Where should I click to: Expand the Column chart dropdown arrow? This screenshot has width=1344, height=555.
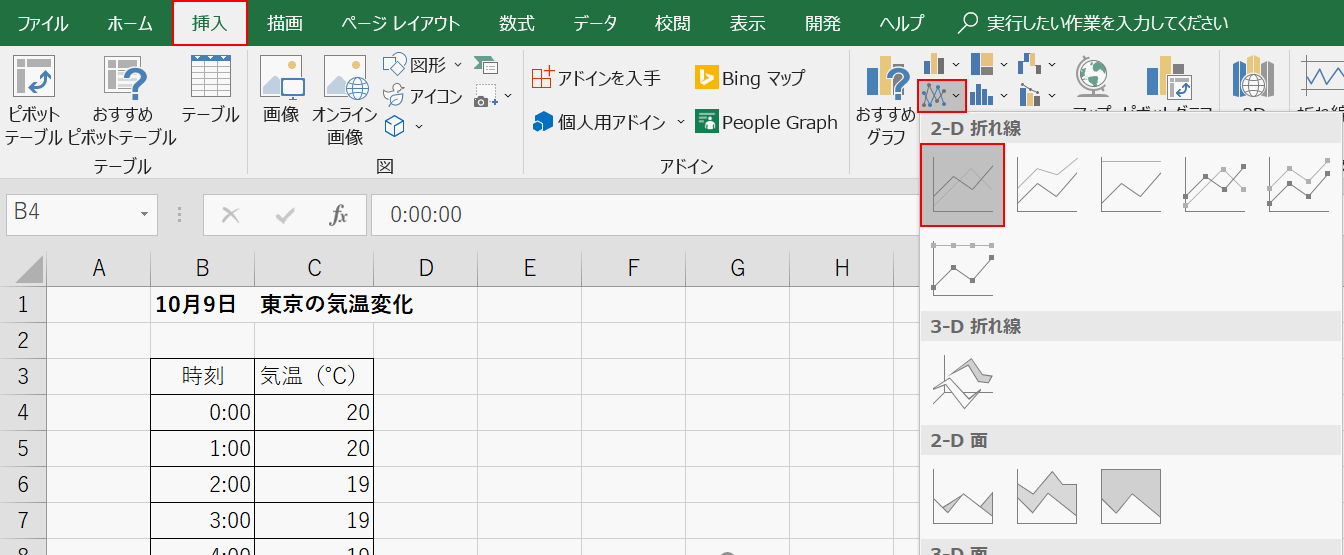[956, 65]
